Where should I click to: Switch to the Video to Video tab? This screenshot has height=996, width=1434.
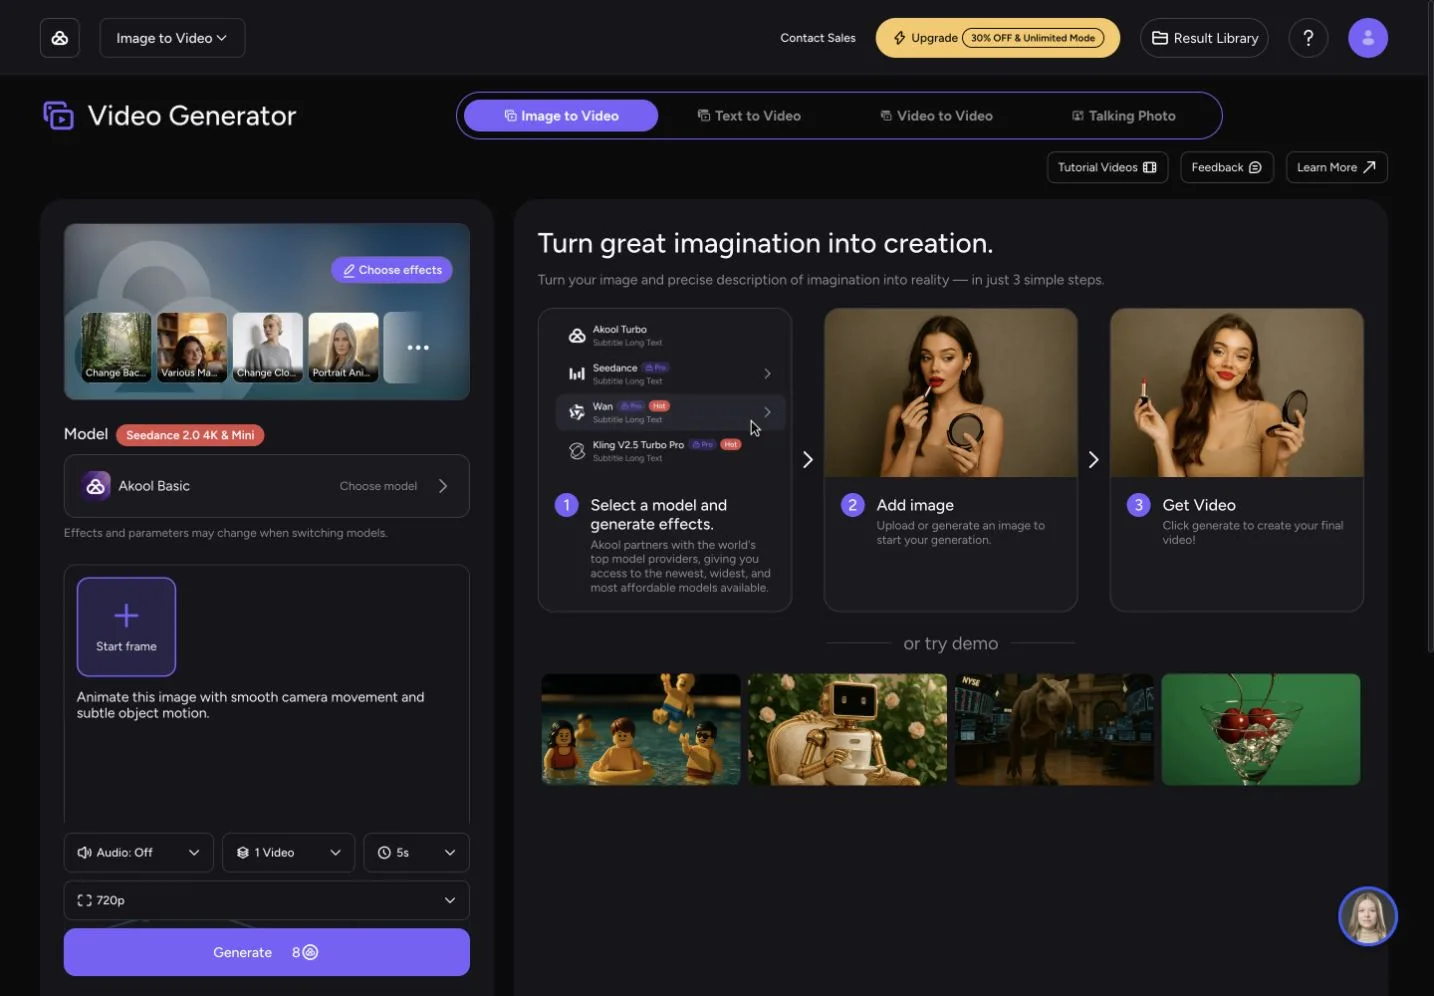[x=936, y=116]
